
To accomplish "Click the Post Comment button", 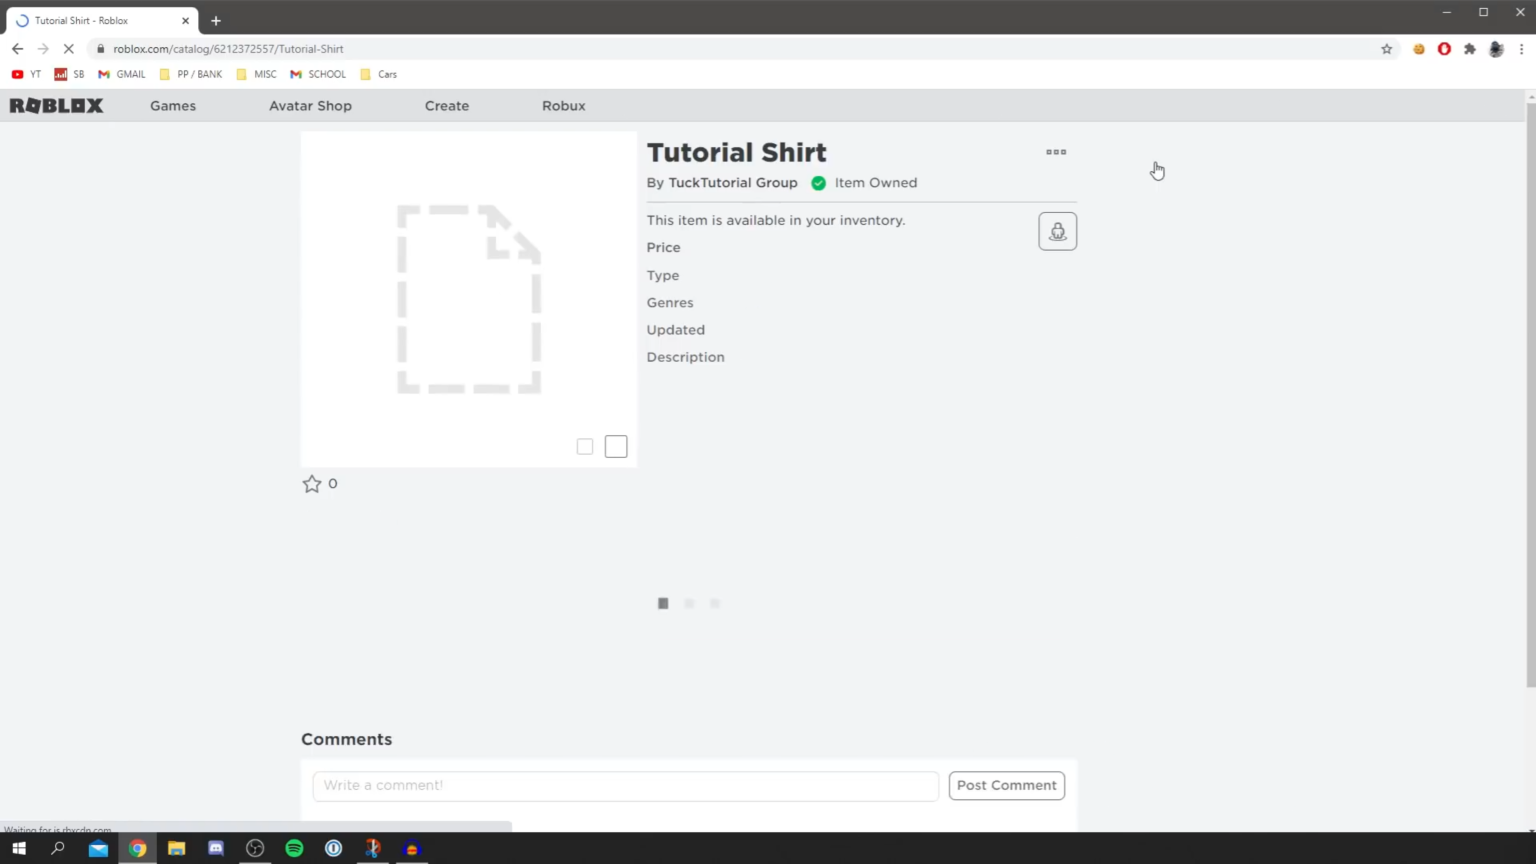I will coord(1006,785).
